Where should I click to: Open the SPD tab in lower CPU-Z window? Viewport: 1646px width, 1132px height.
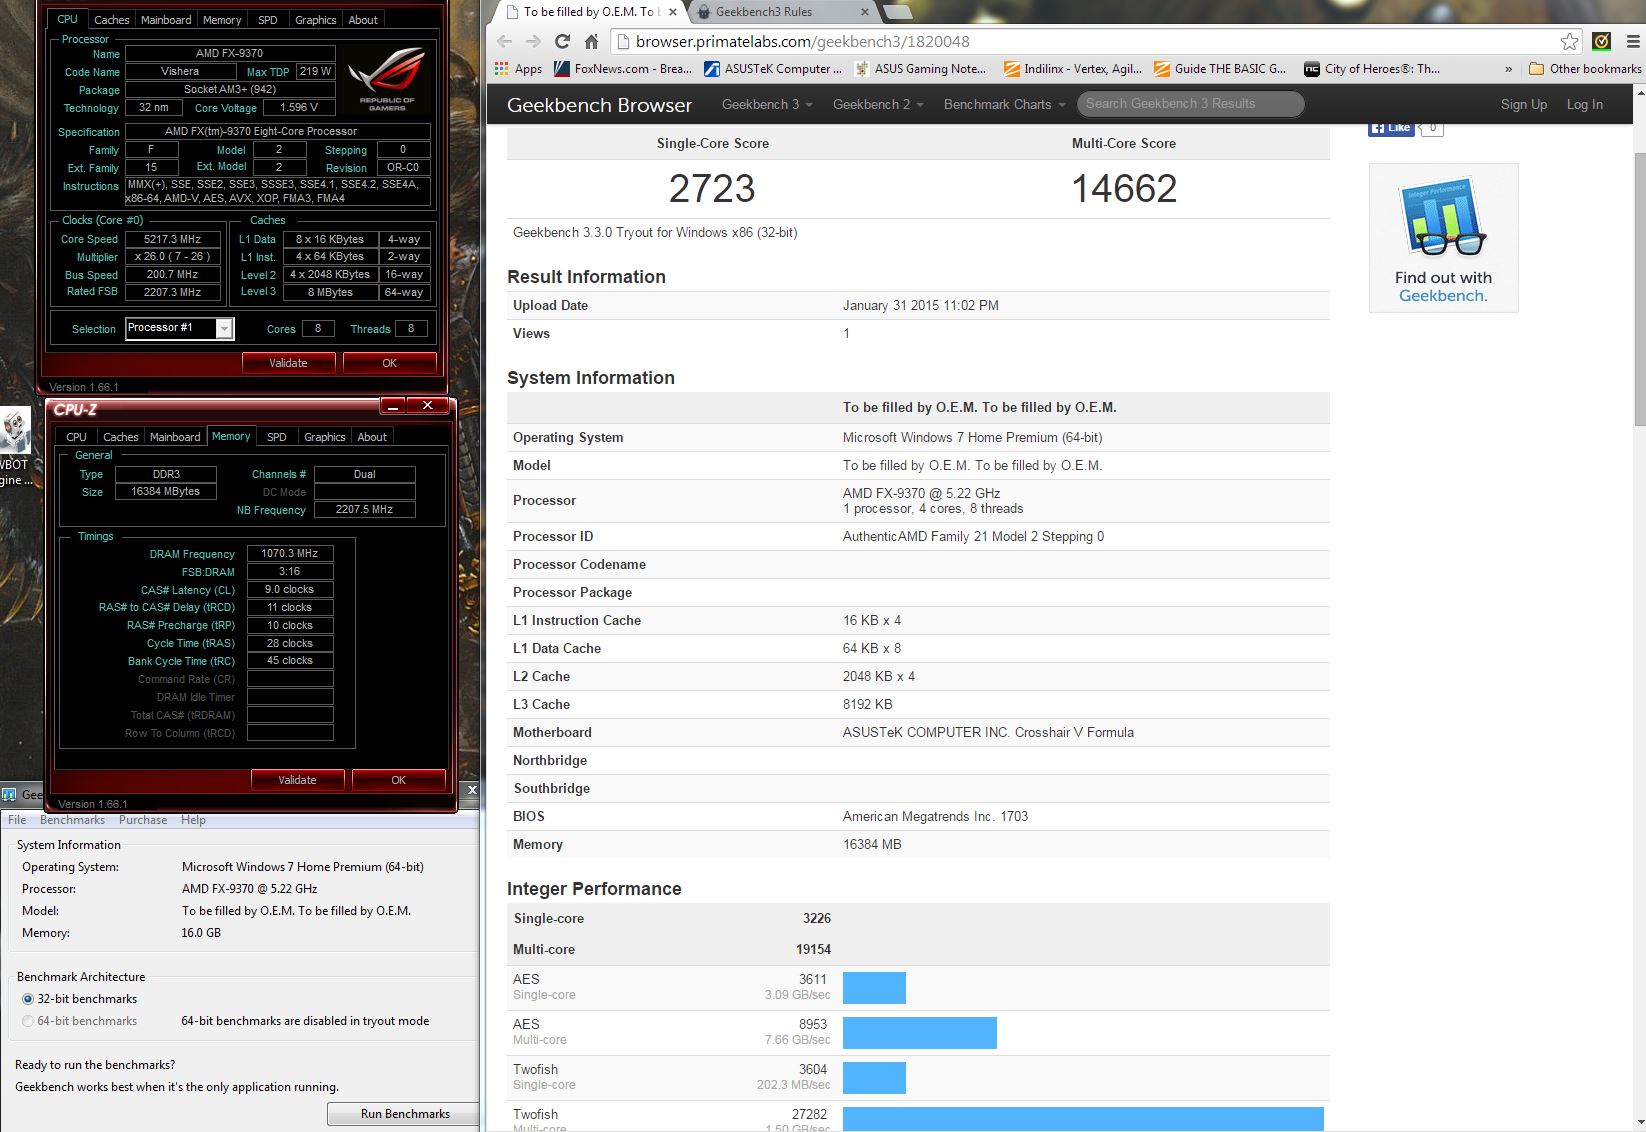tap(277, 437)
